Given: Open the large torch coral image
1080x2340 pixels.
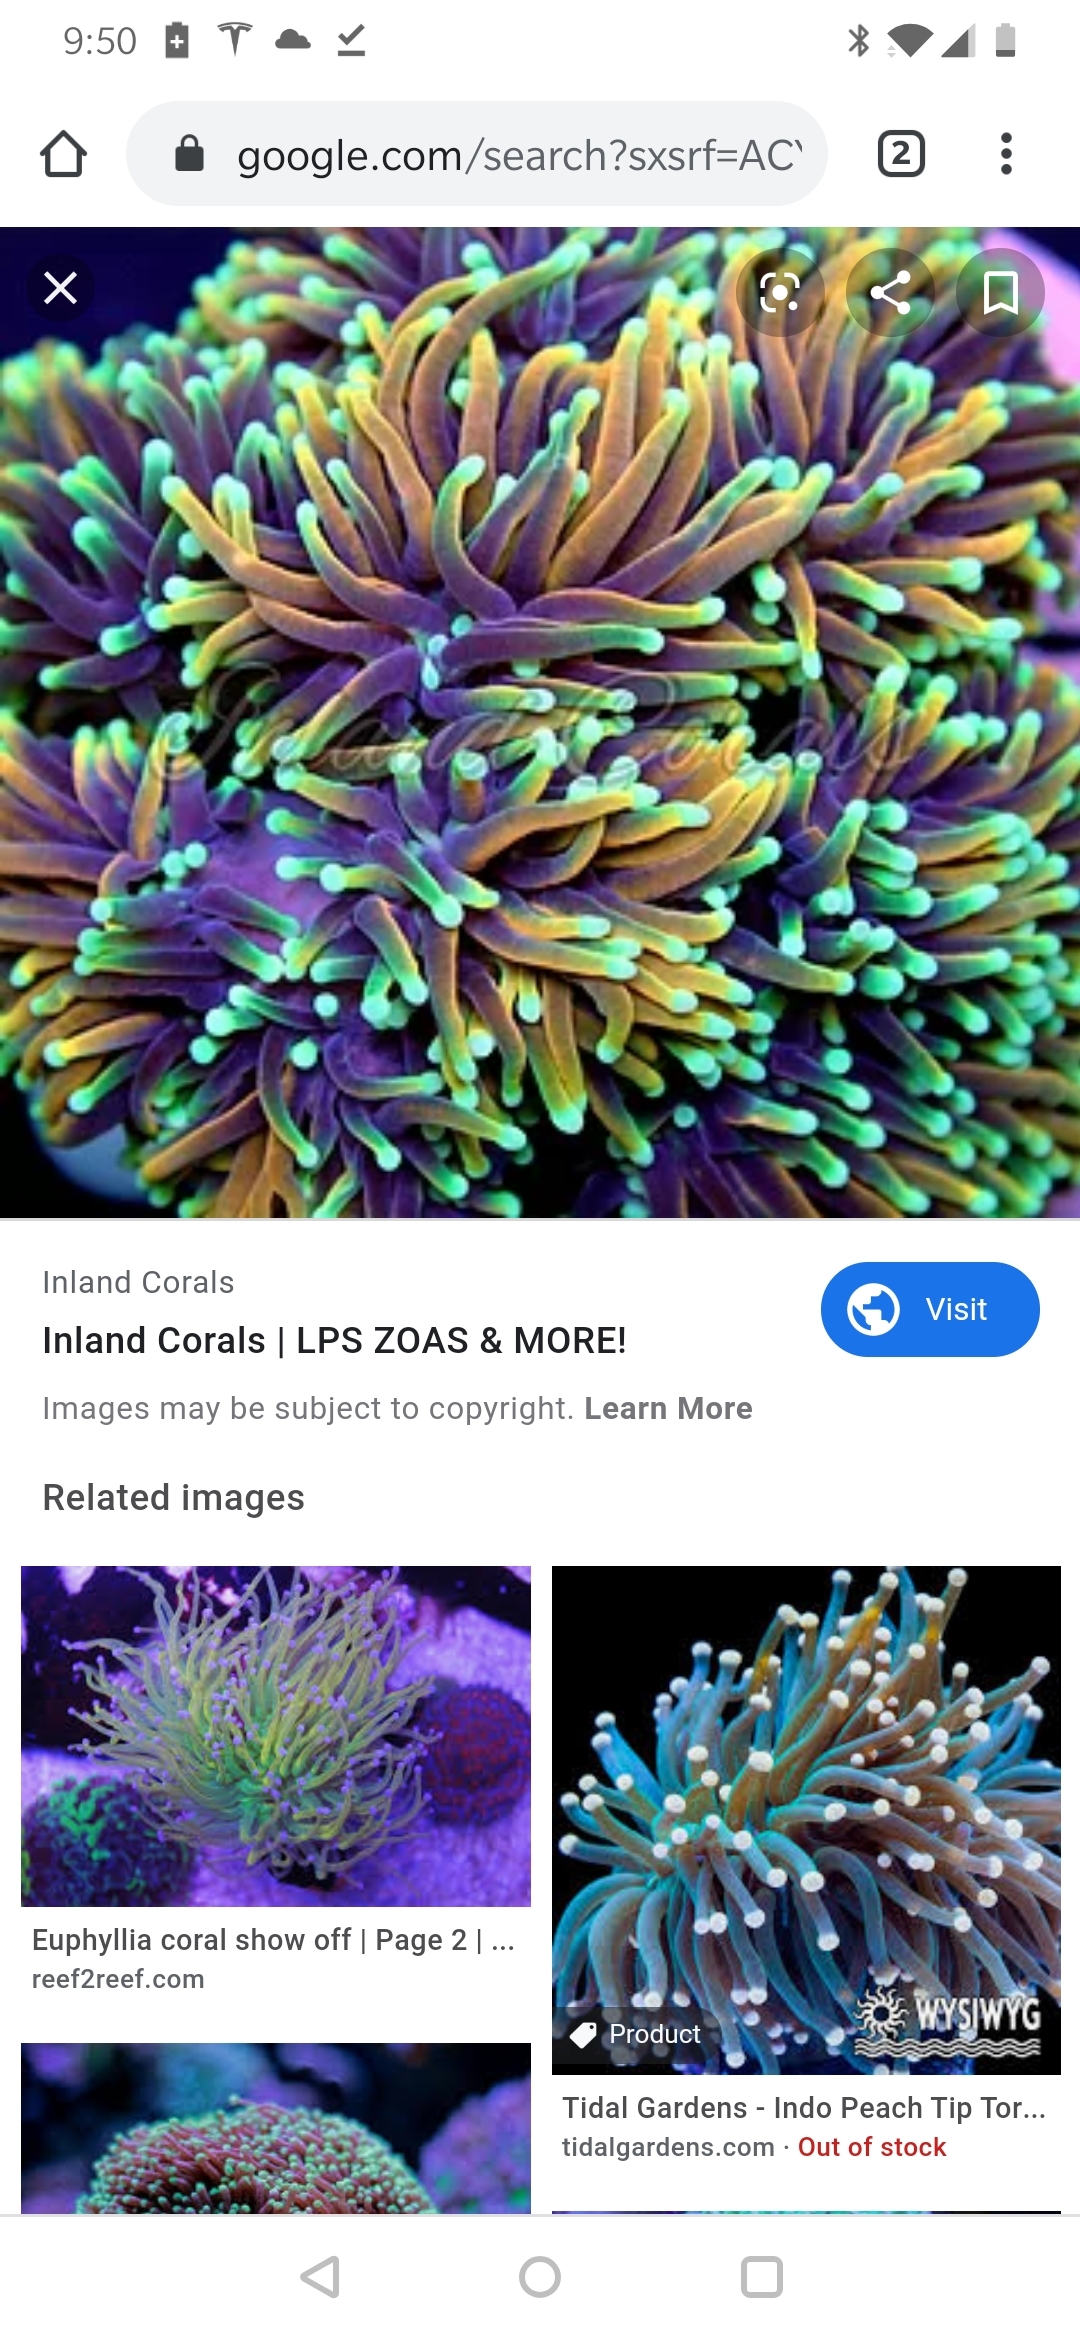Looking at the screenshot, I should [540, 722].
